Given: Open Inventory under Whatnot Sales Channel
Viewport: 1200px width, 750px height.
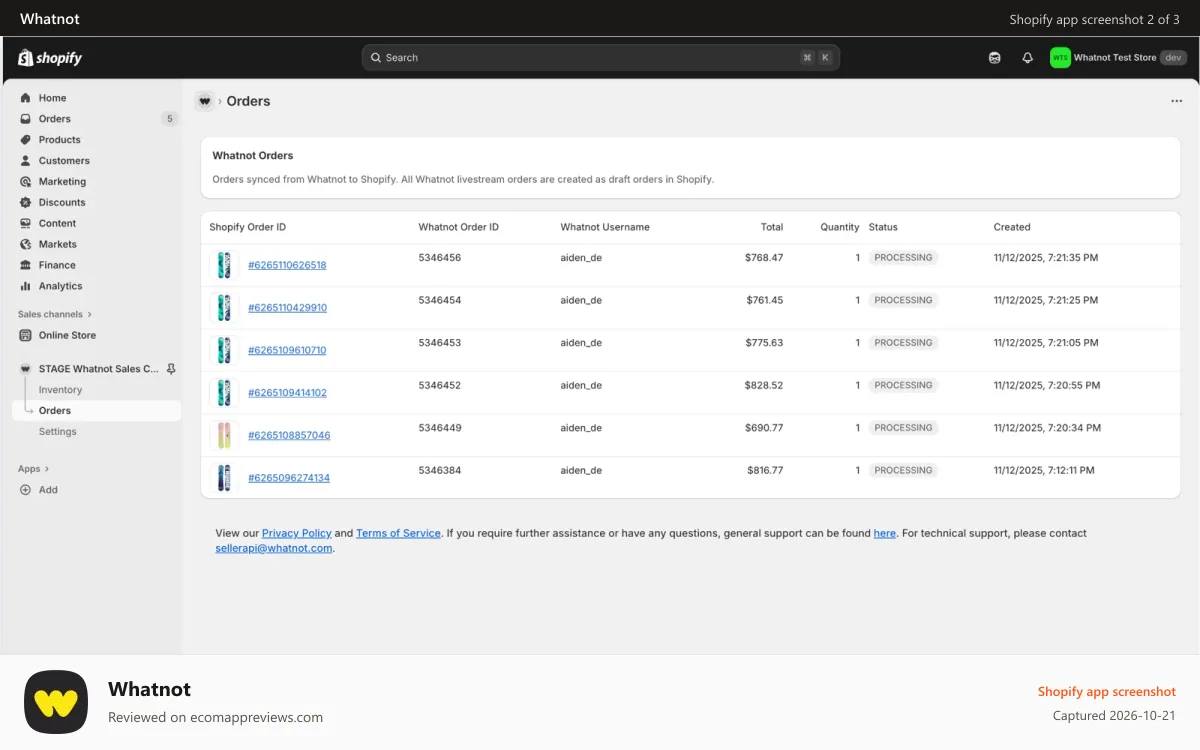Looking at the screenshot, I should click(x=60, y=390).
